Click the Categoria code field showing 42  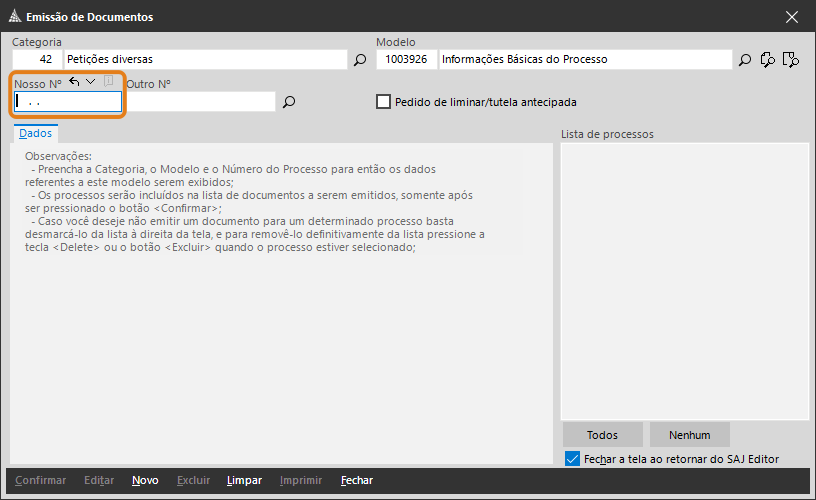coord(36,60)
